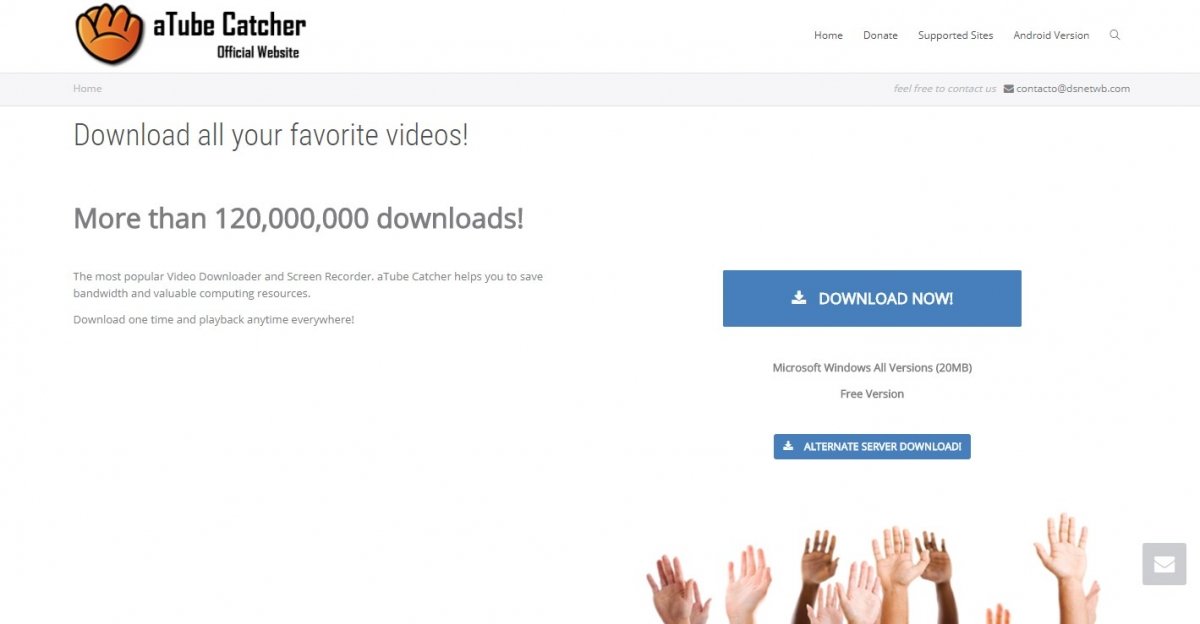Viewport: 1200px width, 624px height.
Task: Click the 'More than 120,000,000 downloads!' heading
Action: [299, 217]
